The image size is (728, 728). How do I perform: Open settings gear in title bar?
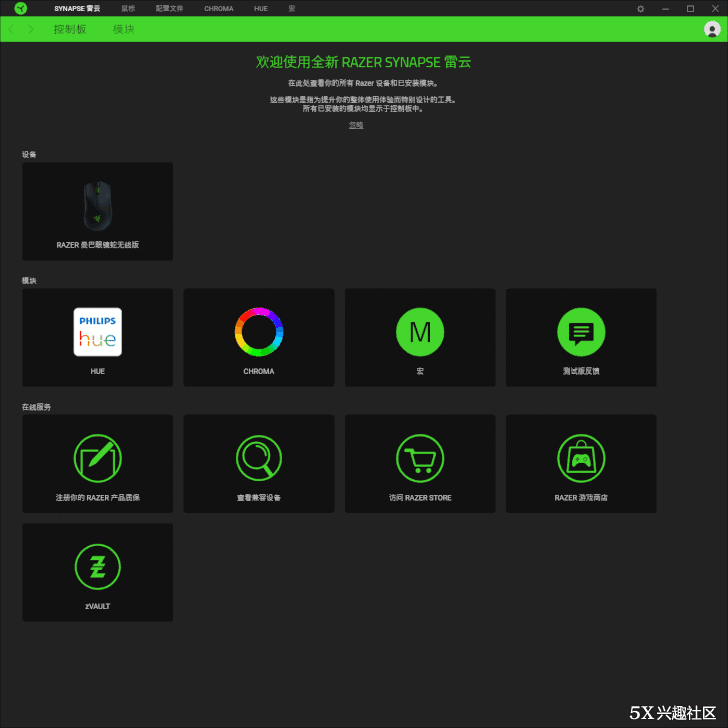coord(640,9)
